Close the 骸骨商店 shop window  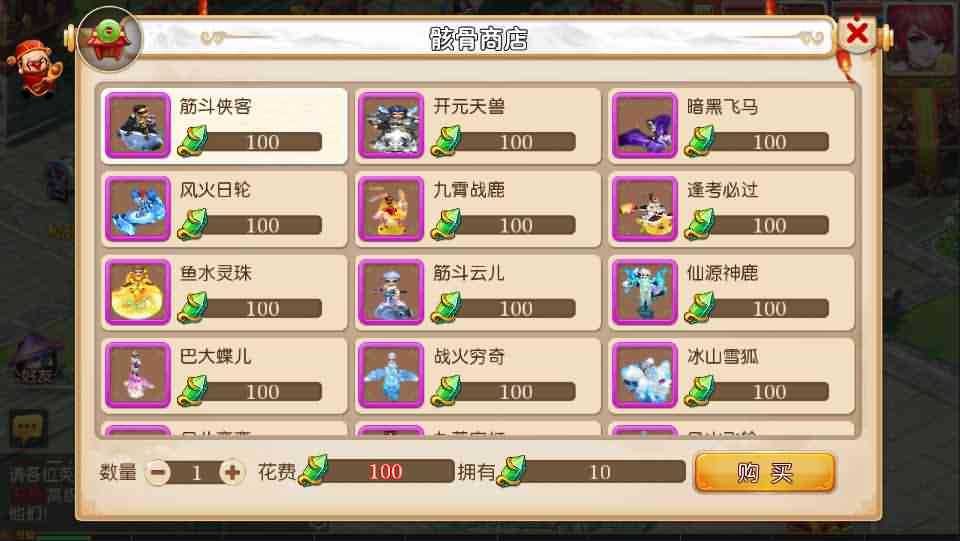pyautogui.click(x=857, y=33)
